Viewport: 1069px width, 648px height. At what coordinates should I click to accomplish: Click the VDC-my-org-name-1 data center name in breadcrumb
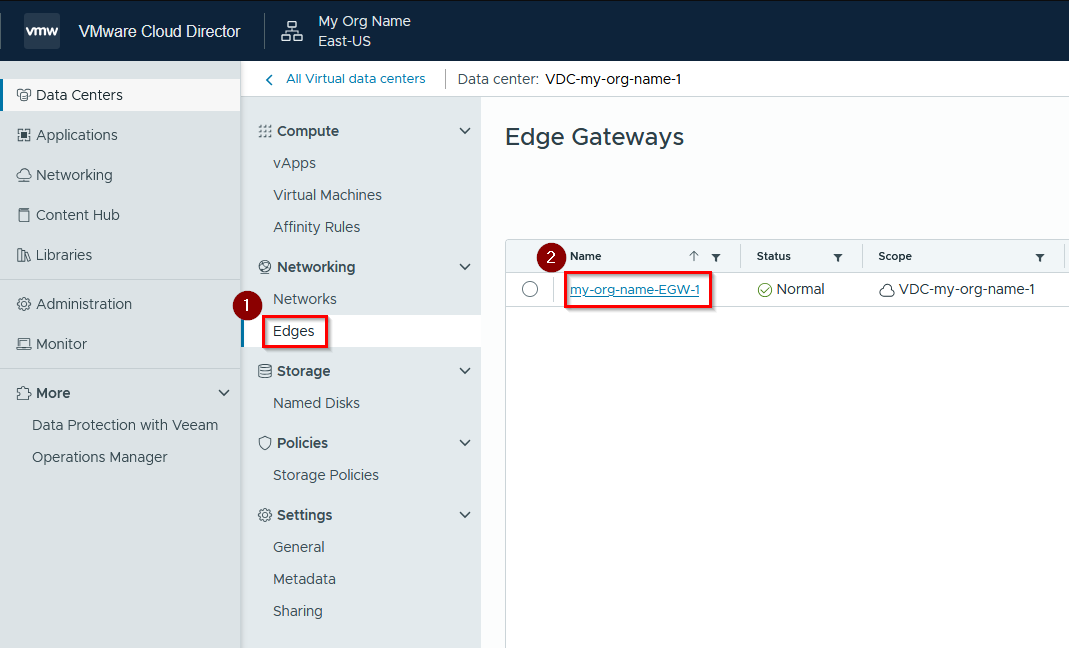click(x=613, y=79)
